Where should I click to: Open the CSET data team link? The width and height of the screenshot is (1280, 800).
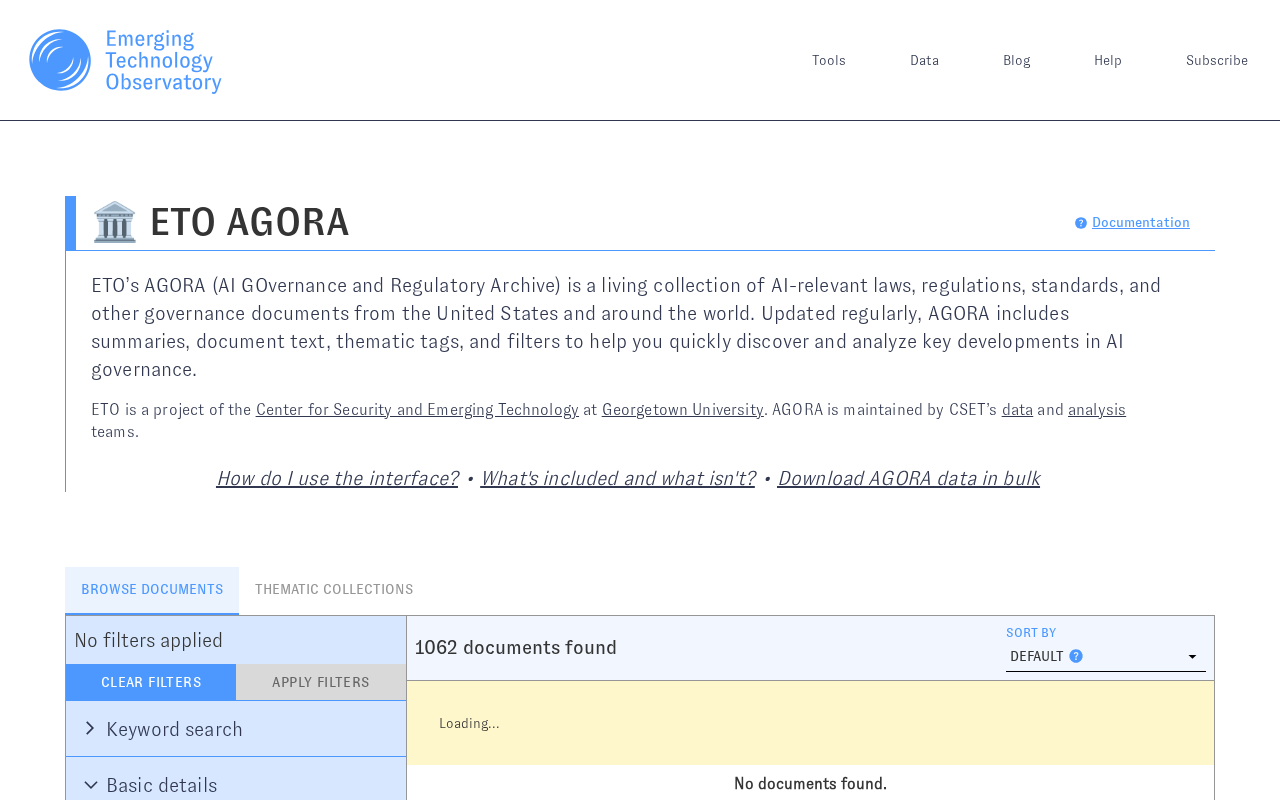1017,410
